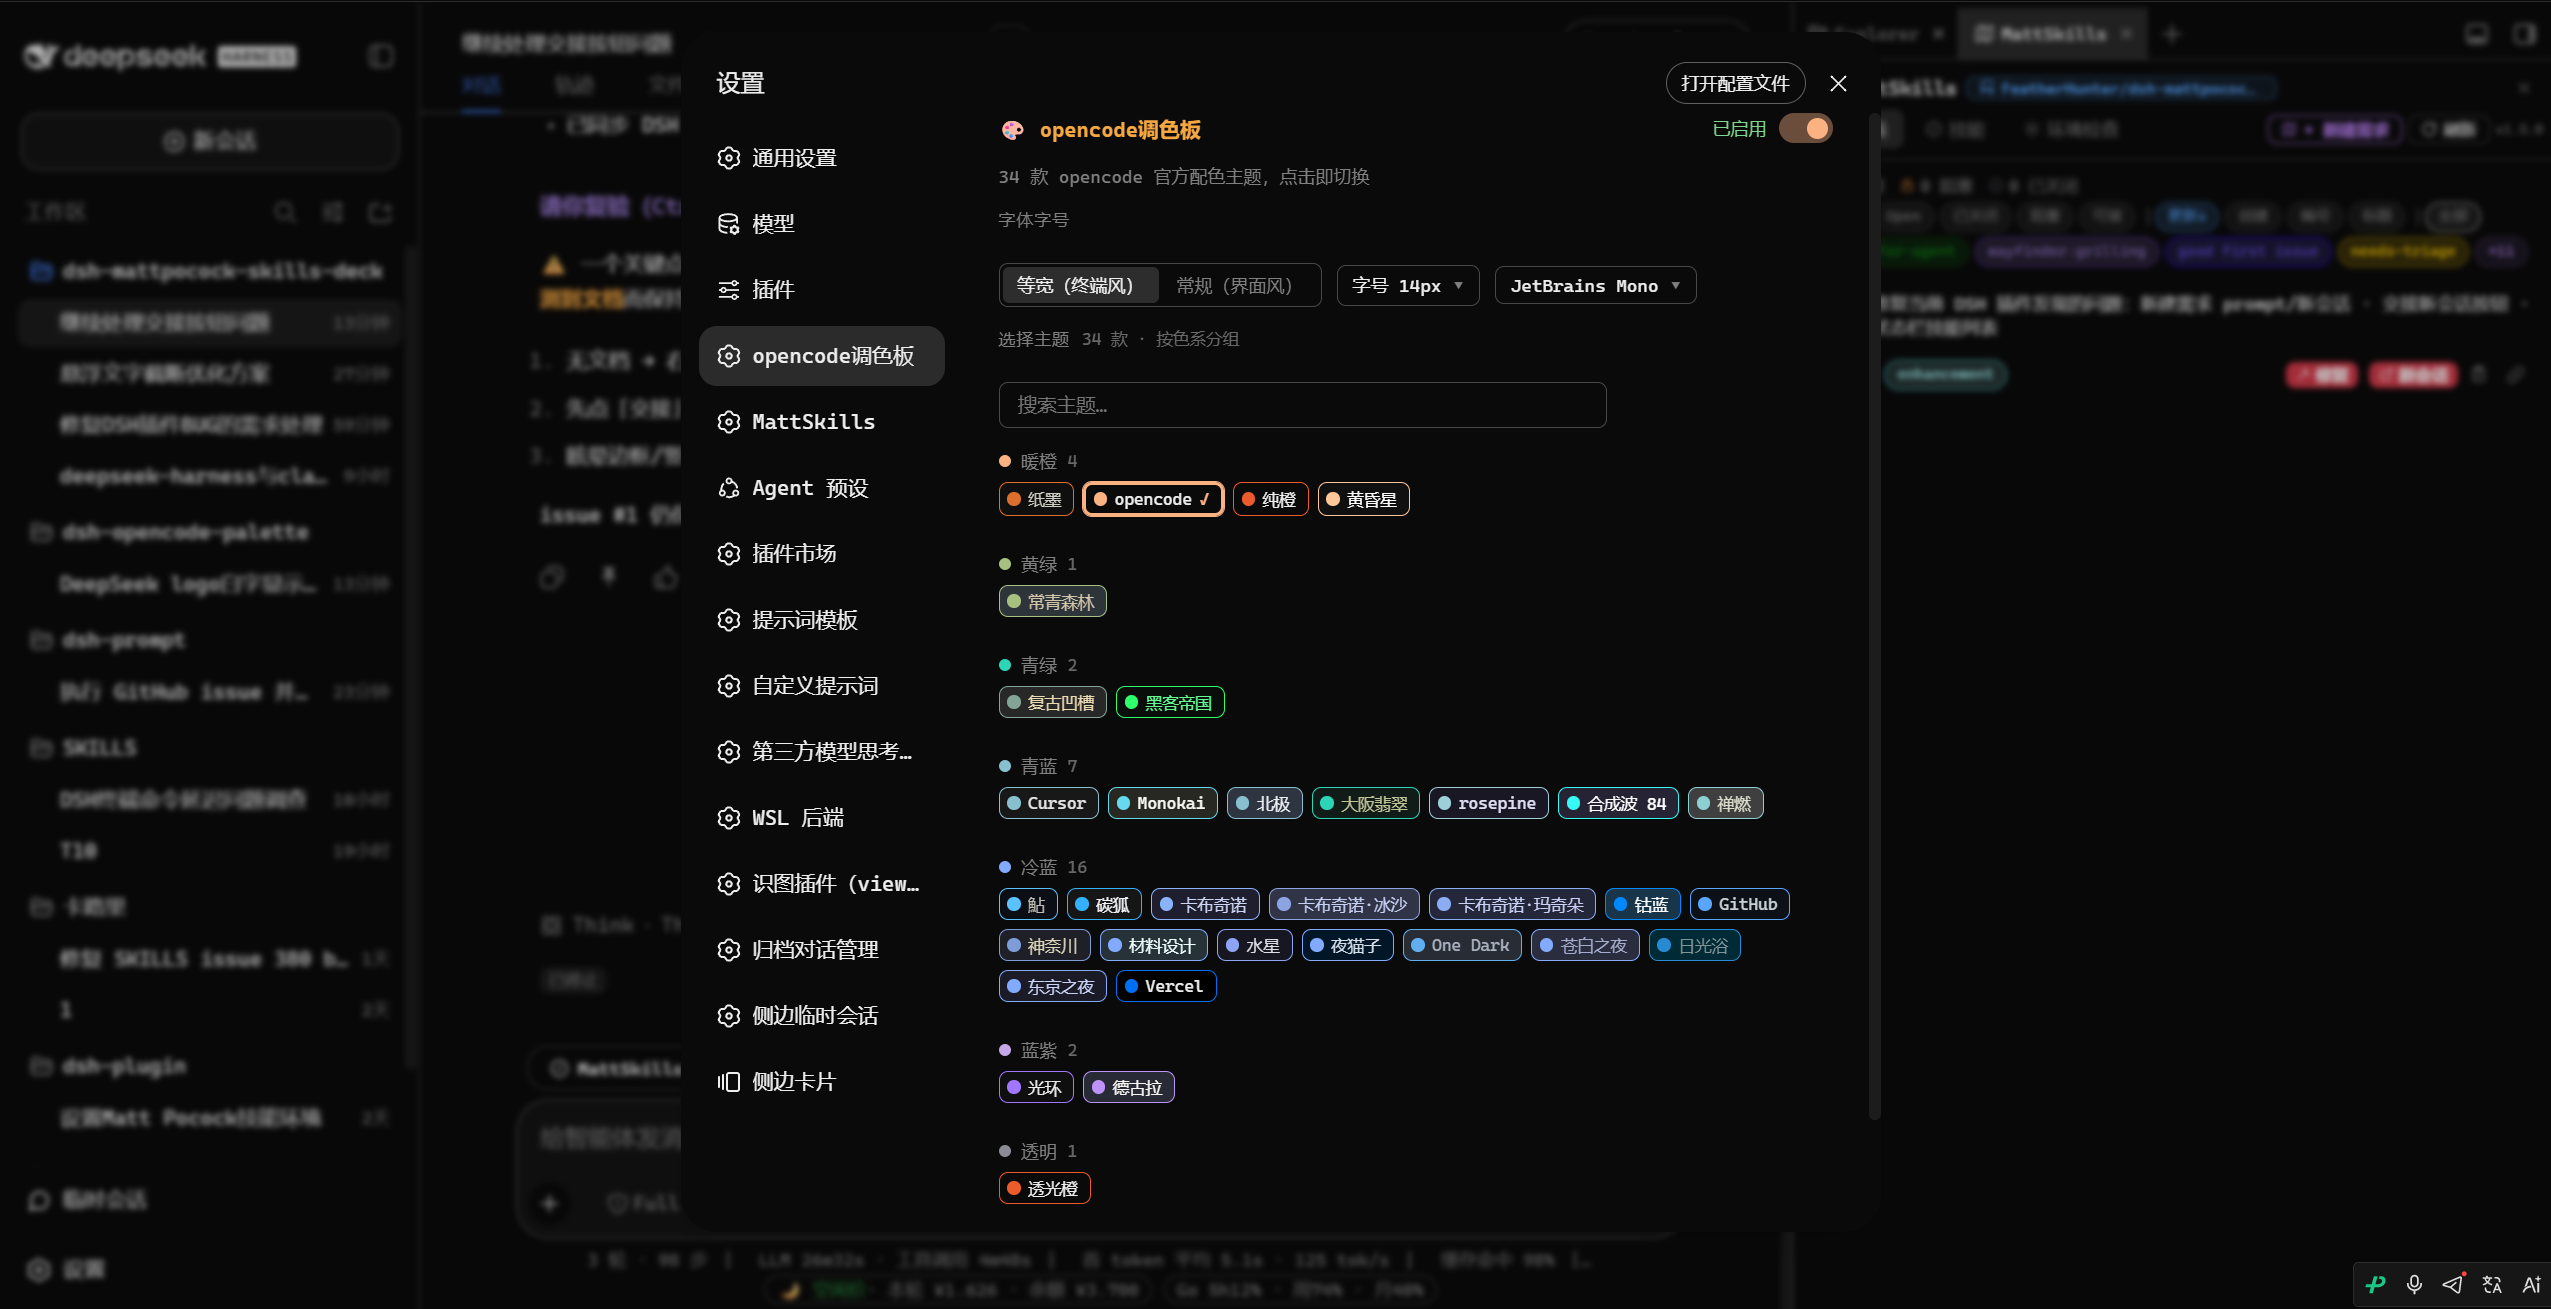Apply the 禅燃 theme
This screenshot has height=1309, width=2551.
(1726, 804)
